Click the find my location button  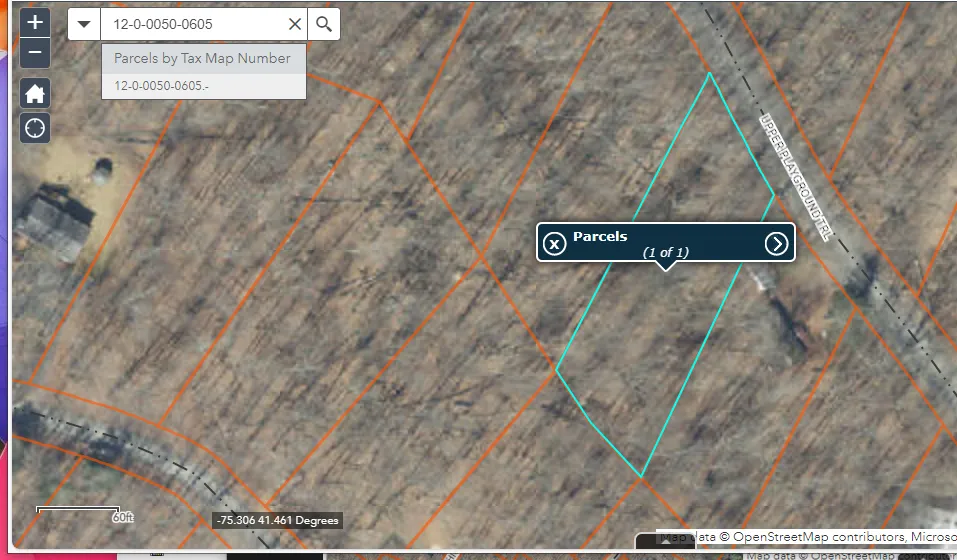[x=35, y=129]
